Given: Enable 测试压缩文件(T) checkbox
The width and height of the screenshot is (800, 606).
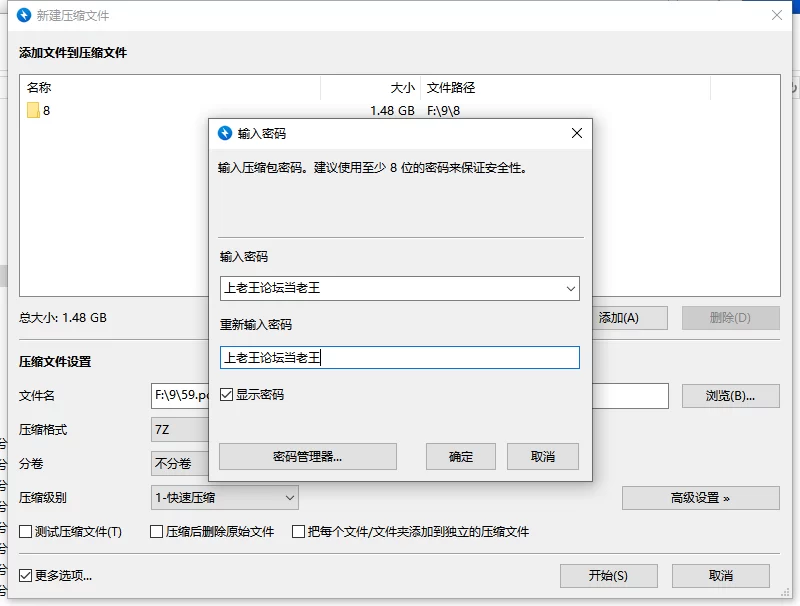Looking at the screenshot, I should [x=26, y=532].
